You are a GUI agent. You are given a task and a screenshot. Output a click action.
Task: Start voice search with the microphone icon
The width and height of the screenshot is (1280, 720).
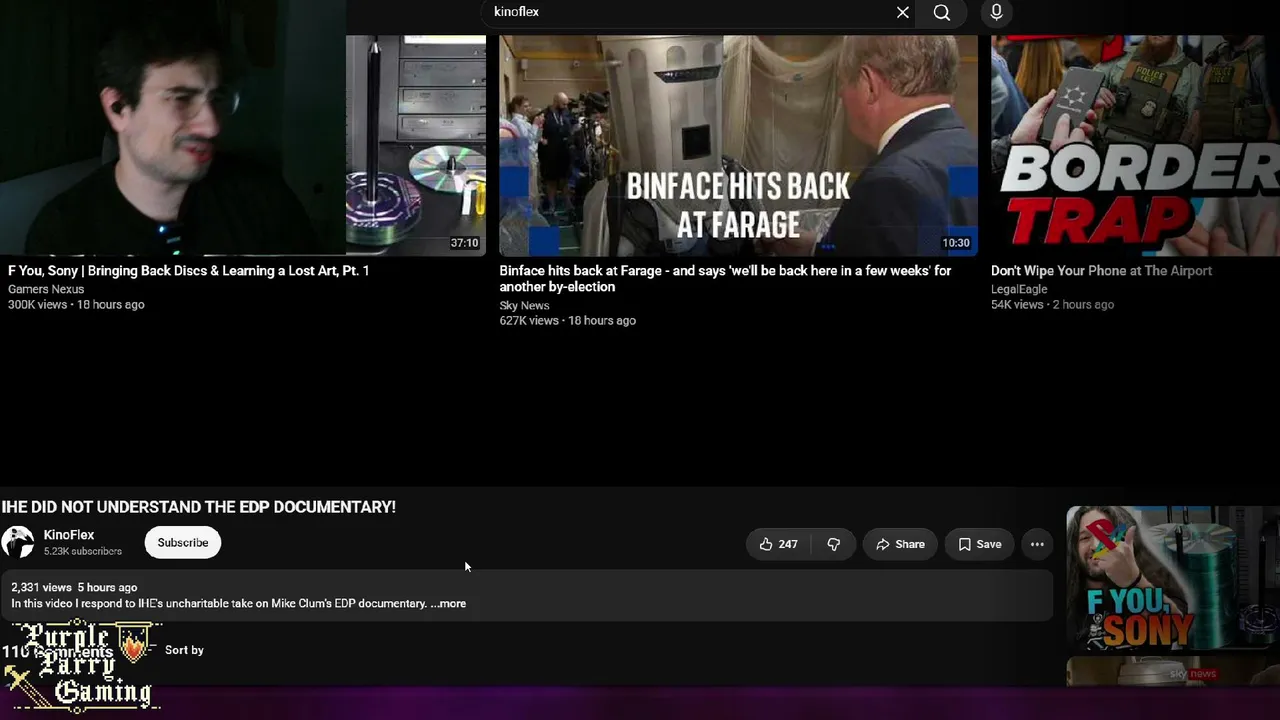tap(996, 12)
